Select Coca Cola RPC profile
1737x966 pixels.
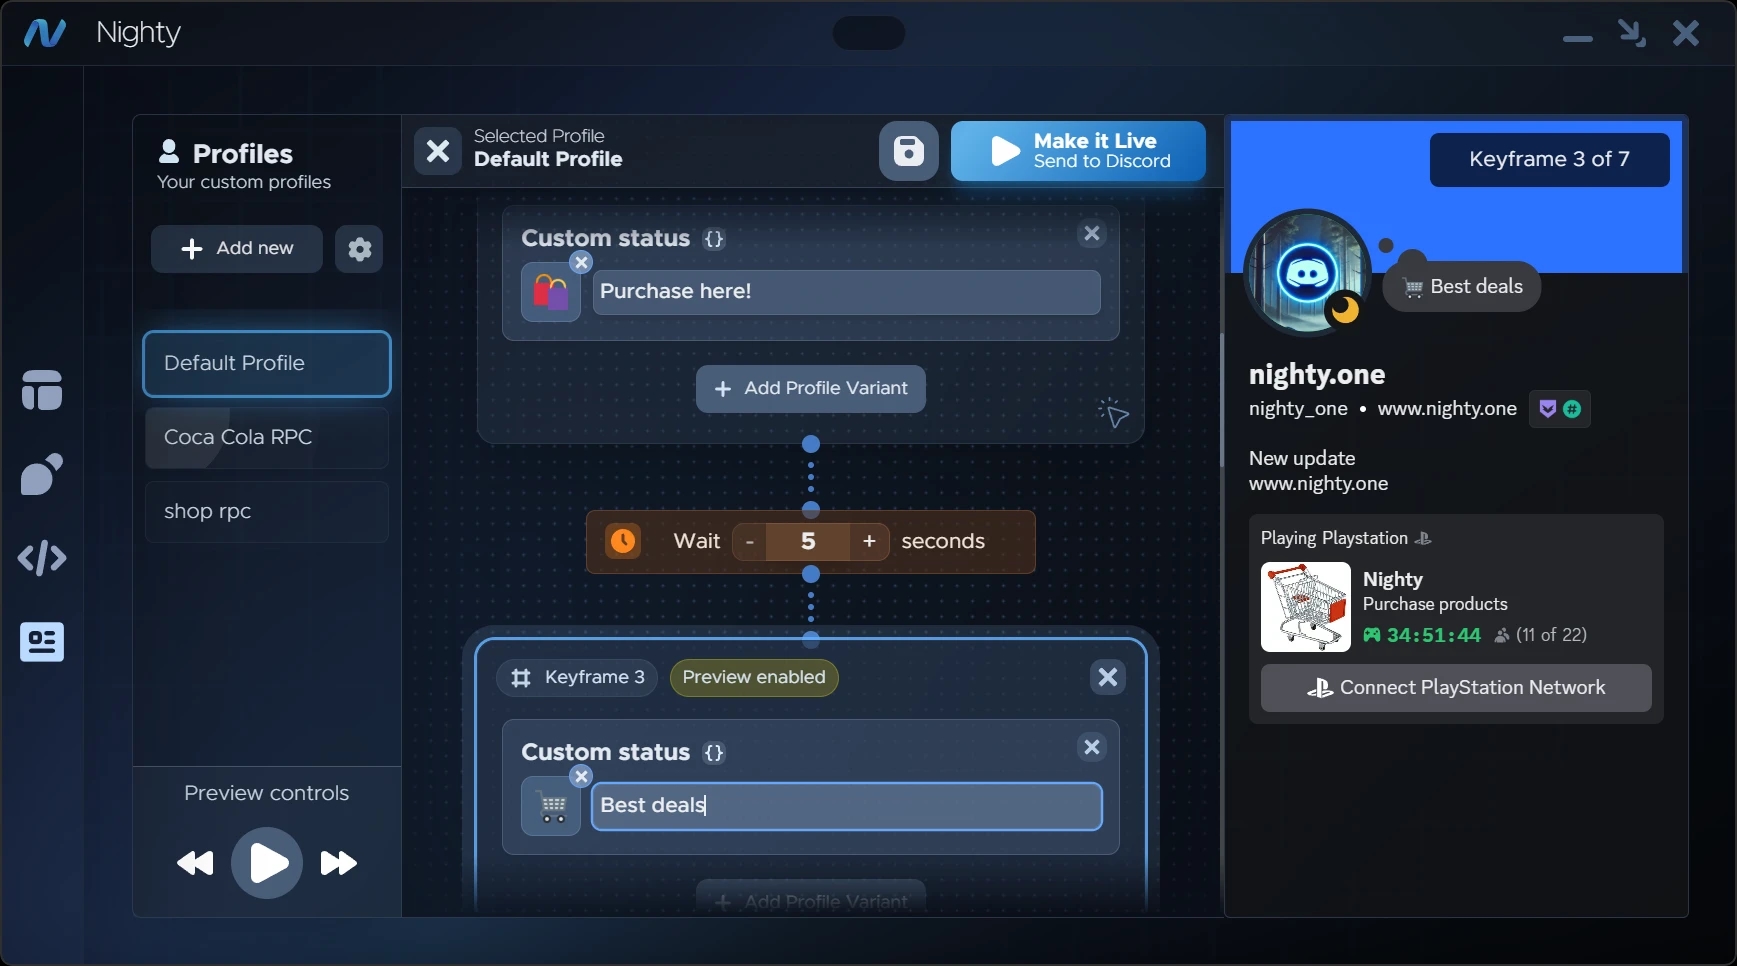267,438
